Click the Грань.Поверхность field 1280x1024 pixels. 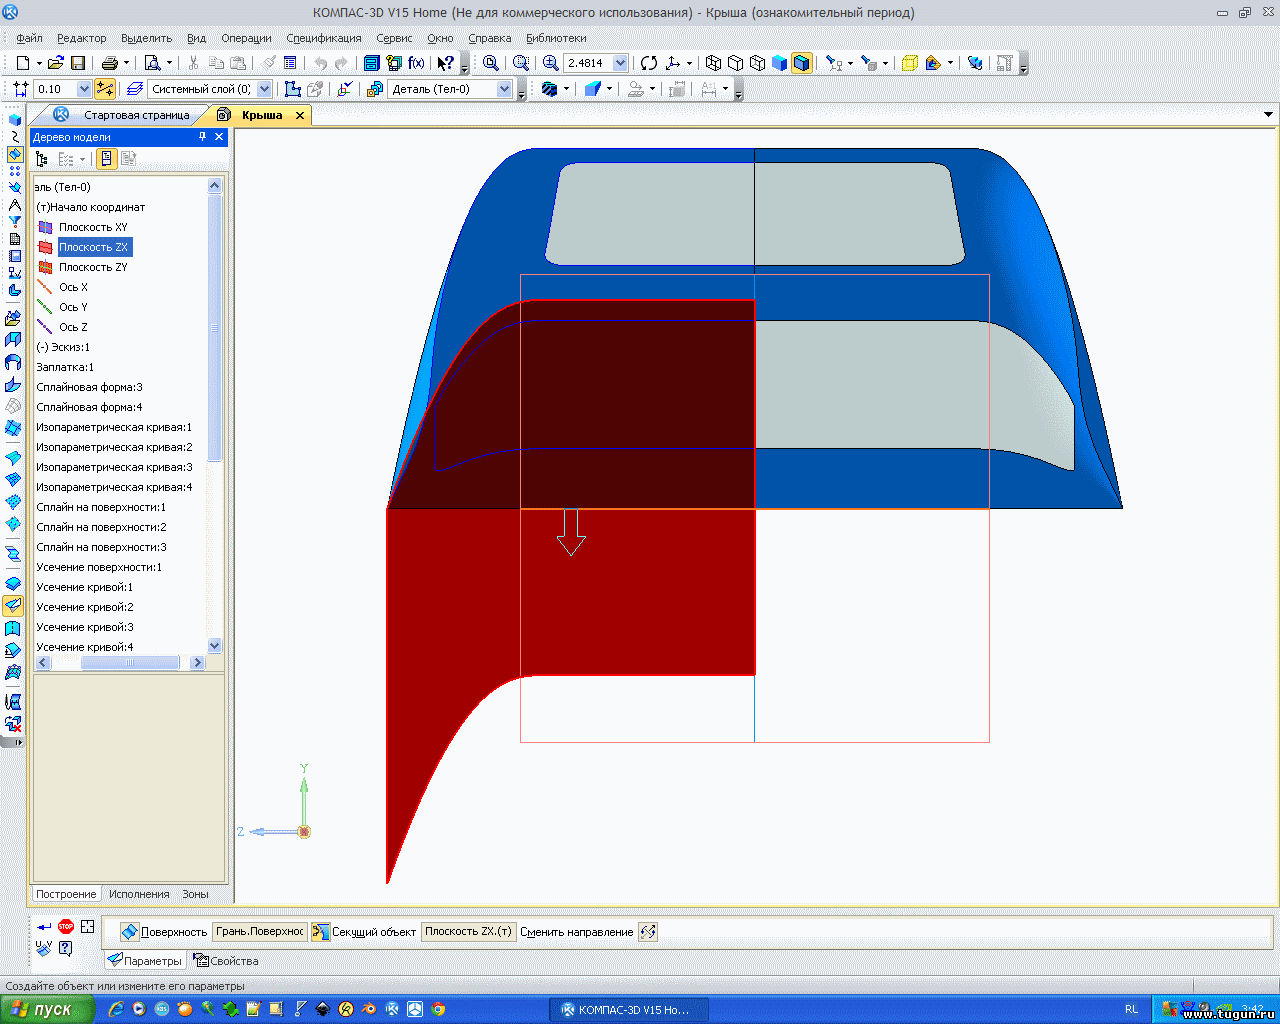[260, 932]
